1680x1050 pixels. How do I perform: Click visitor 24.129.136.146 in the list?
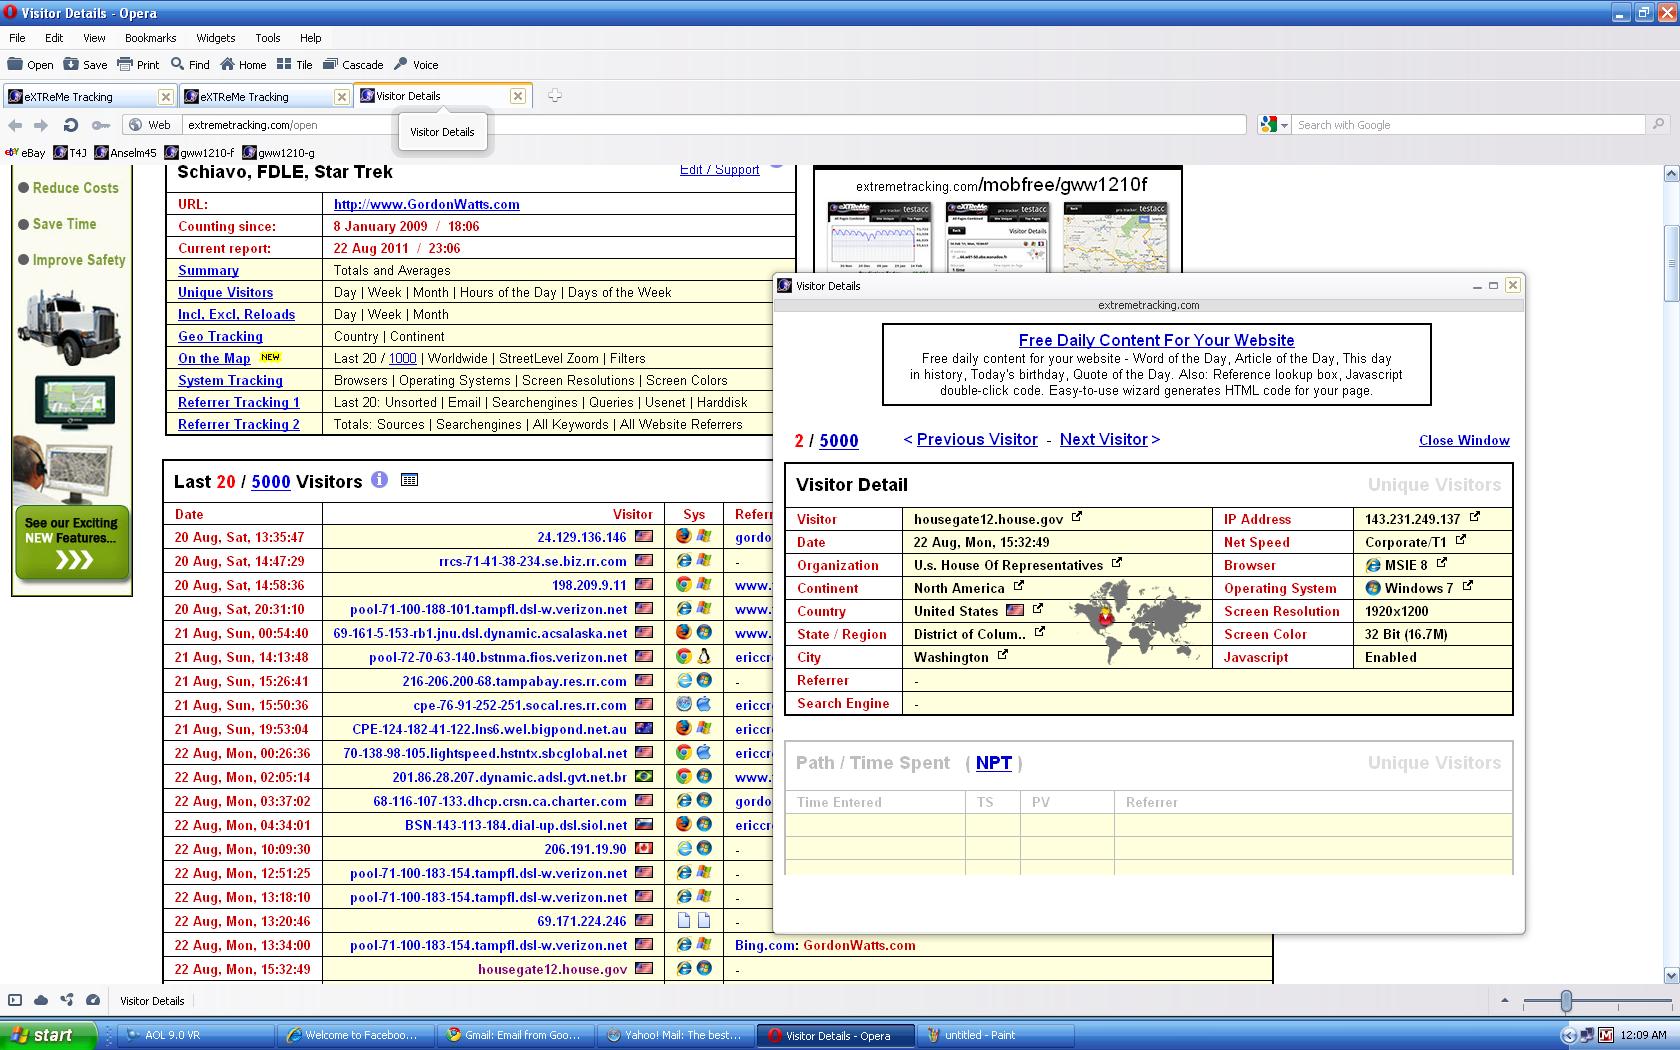coord(581,537)
